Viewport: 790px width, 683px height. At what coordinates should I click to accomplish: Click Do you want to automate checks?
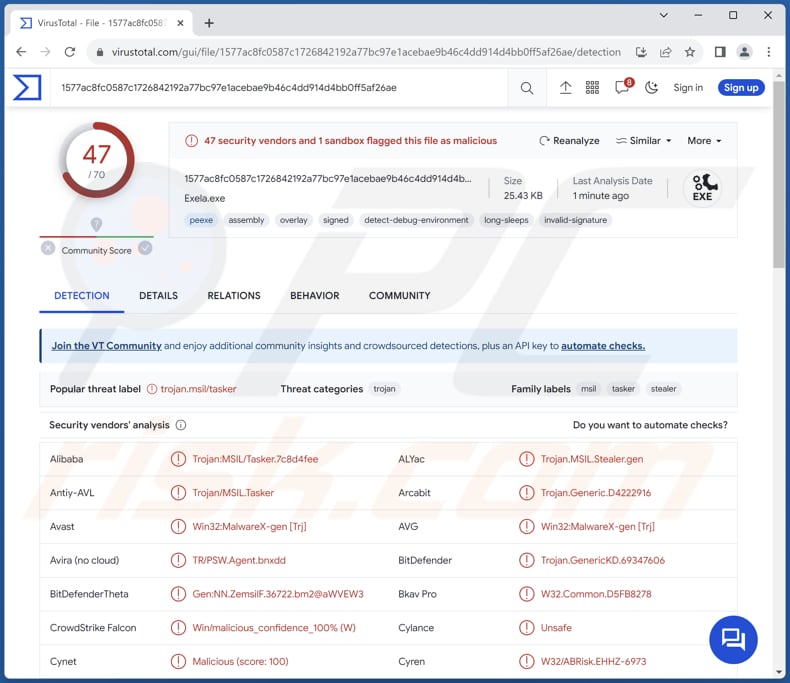[650, 425]
